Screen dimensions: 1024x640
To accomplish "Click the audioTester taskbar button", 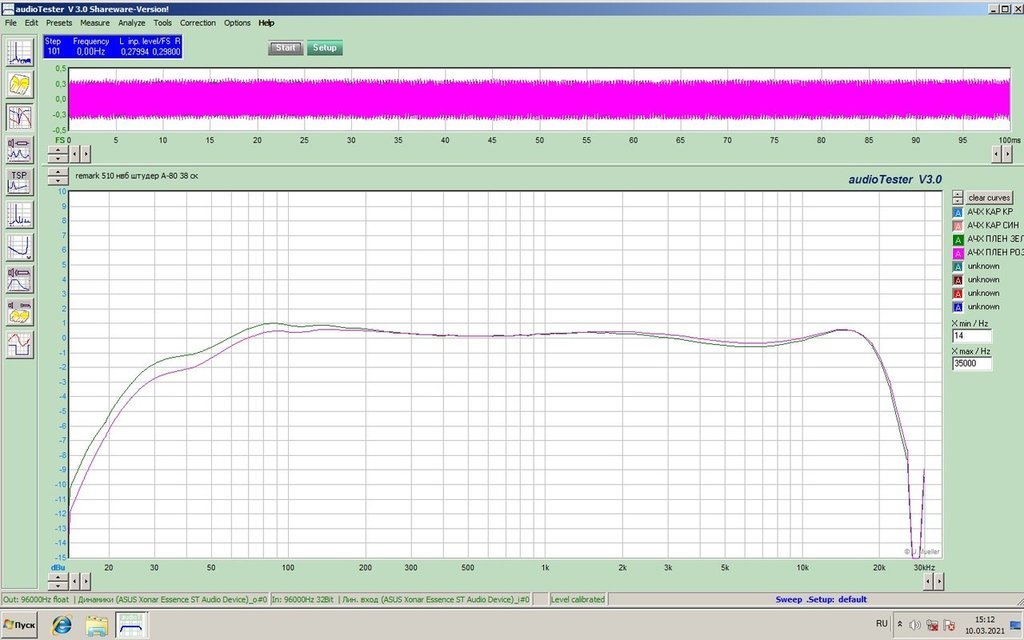I will coord(132,625).
